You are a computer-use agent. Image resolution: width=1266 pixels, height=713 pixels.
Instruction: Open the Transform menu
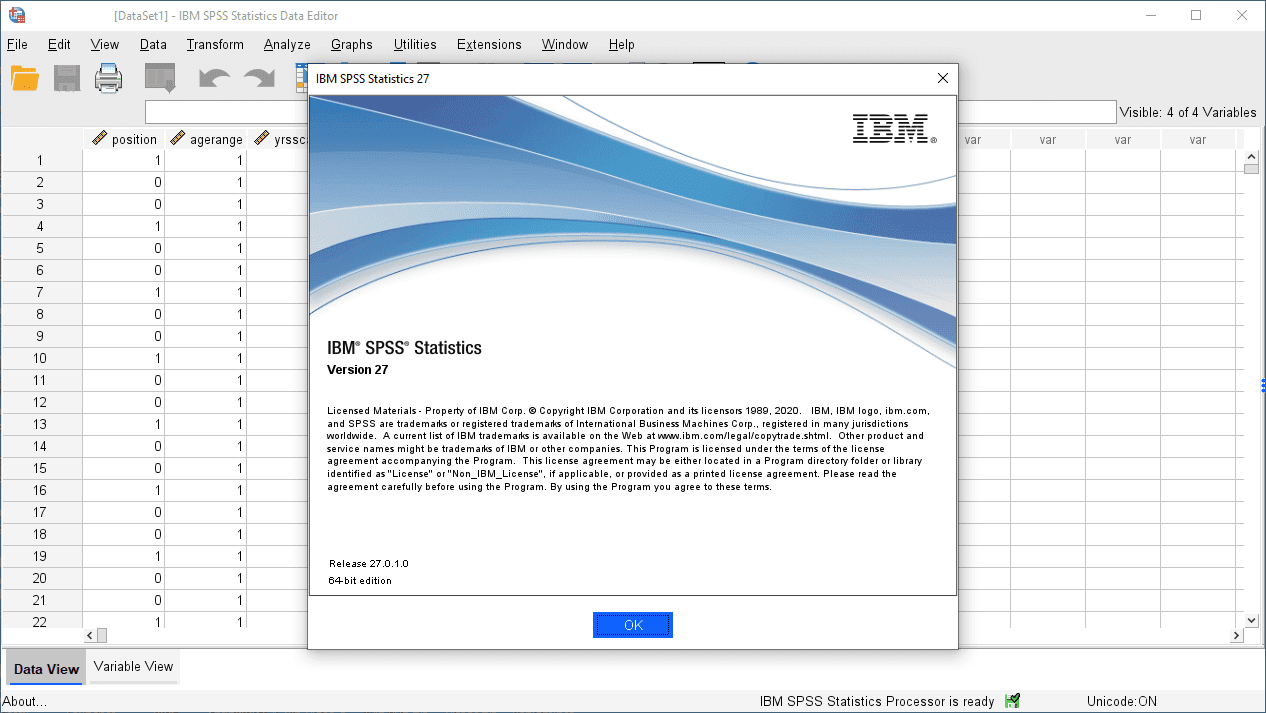pyautogui.click(x=215, y=44)
